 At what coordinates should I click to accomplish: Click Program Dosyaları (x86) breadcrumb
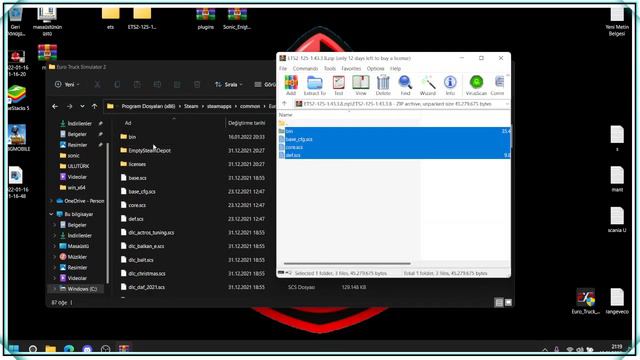tap(148, 106)
